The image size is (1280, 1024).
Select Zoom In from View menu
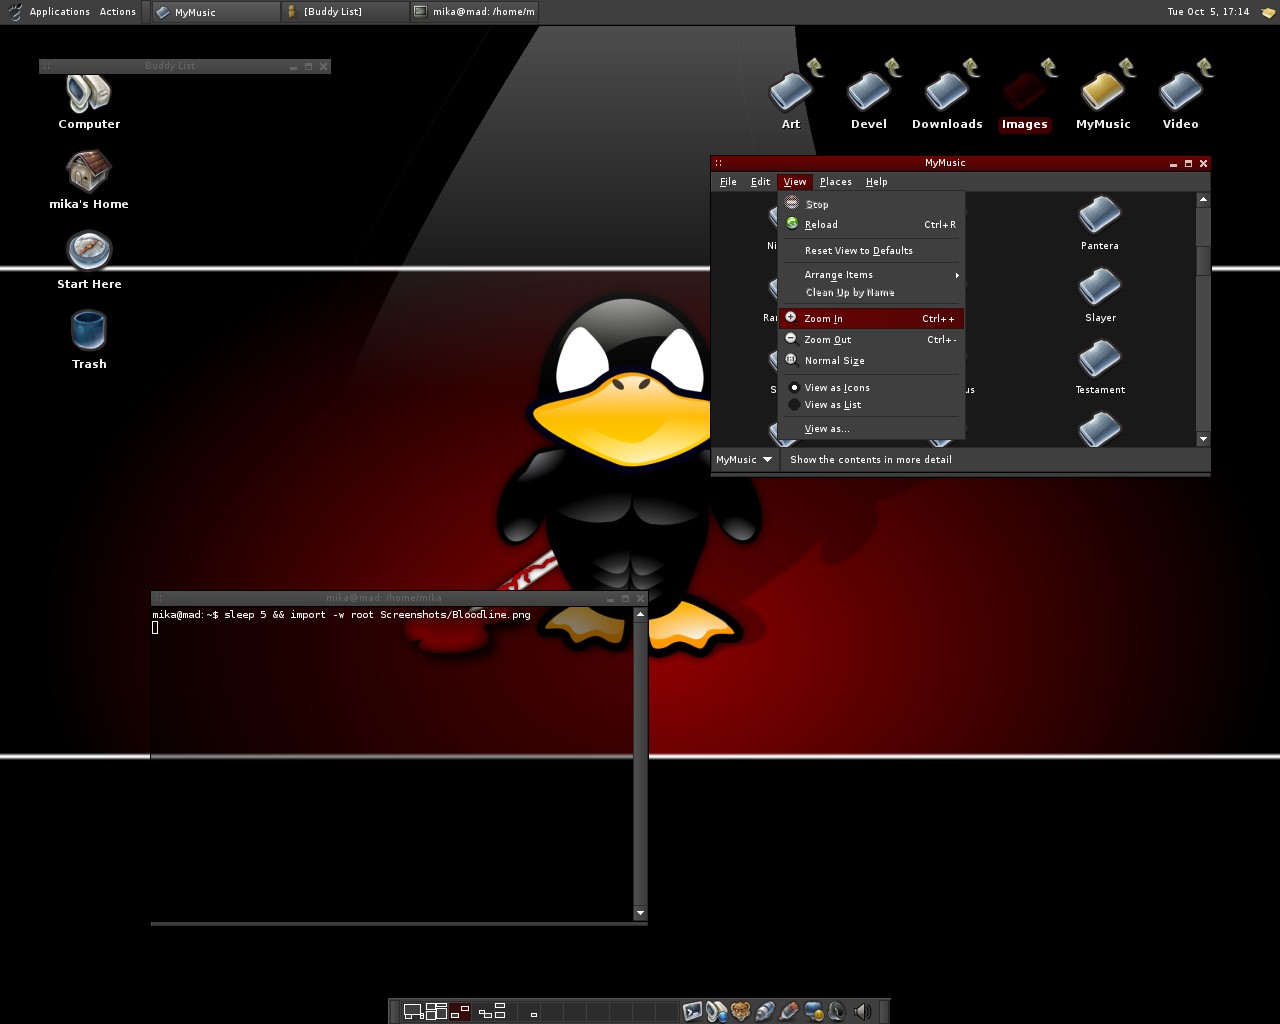coord(872,319)
